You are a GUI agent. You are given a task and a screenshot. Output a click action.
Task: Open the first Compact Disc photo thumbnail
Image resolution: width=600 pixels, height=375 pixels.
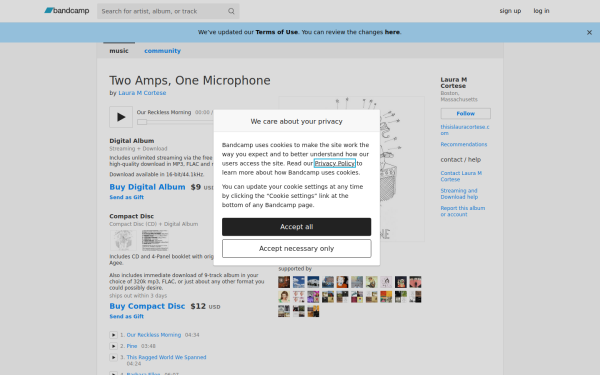point(123,240)
